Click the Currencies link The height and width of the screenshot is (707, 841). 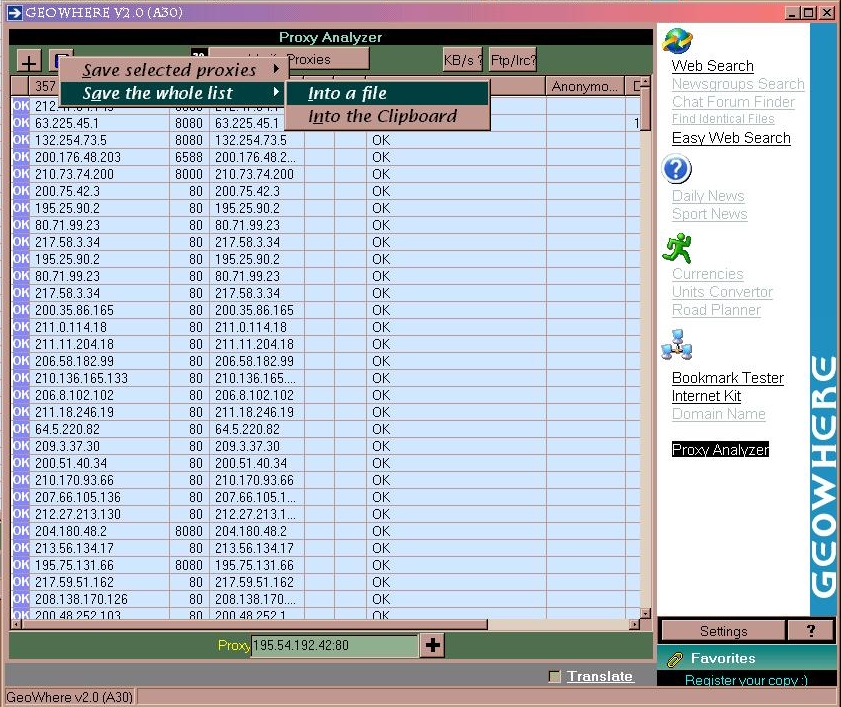[707, 274]
